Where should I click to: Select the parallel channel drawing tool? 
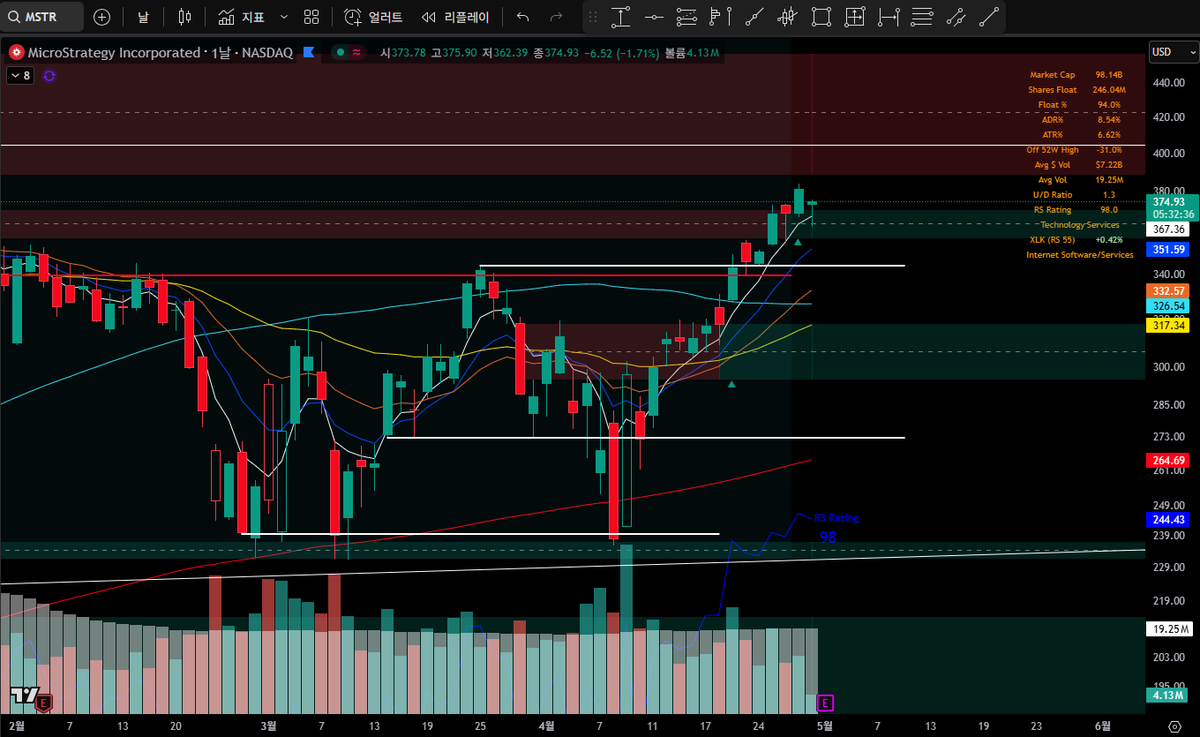tap(956, 16)
